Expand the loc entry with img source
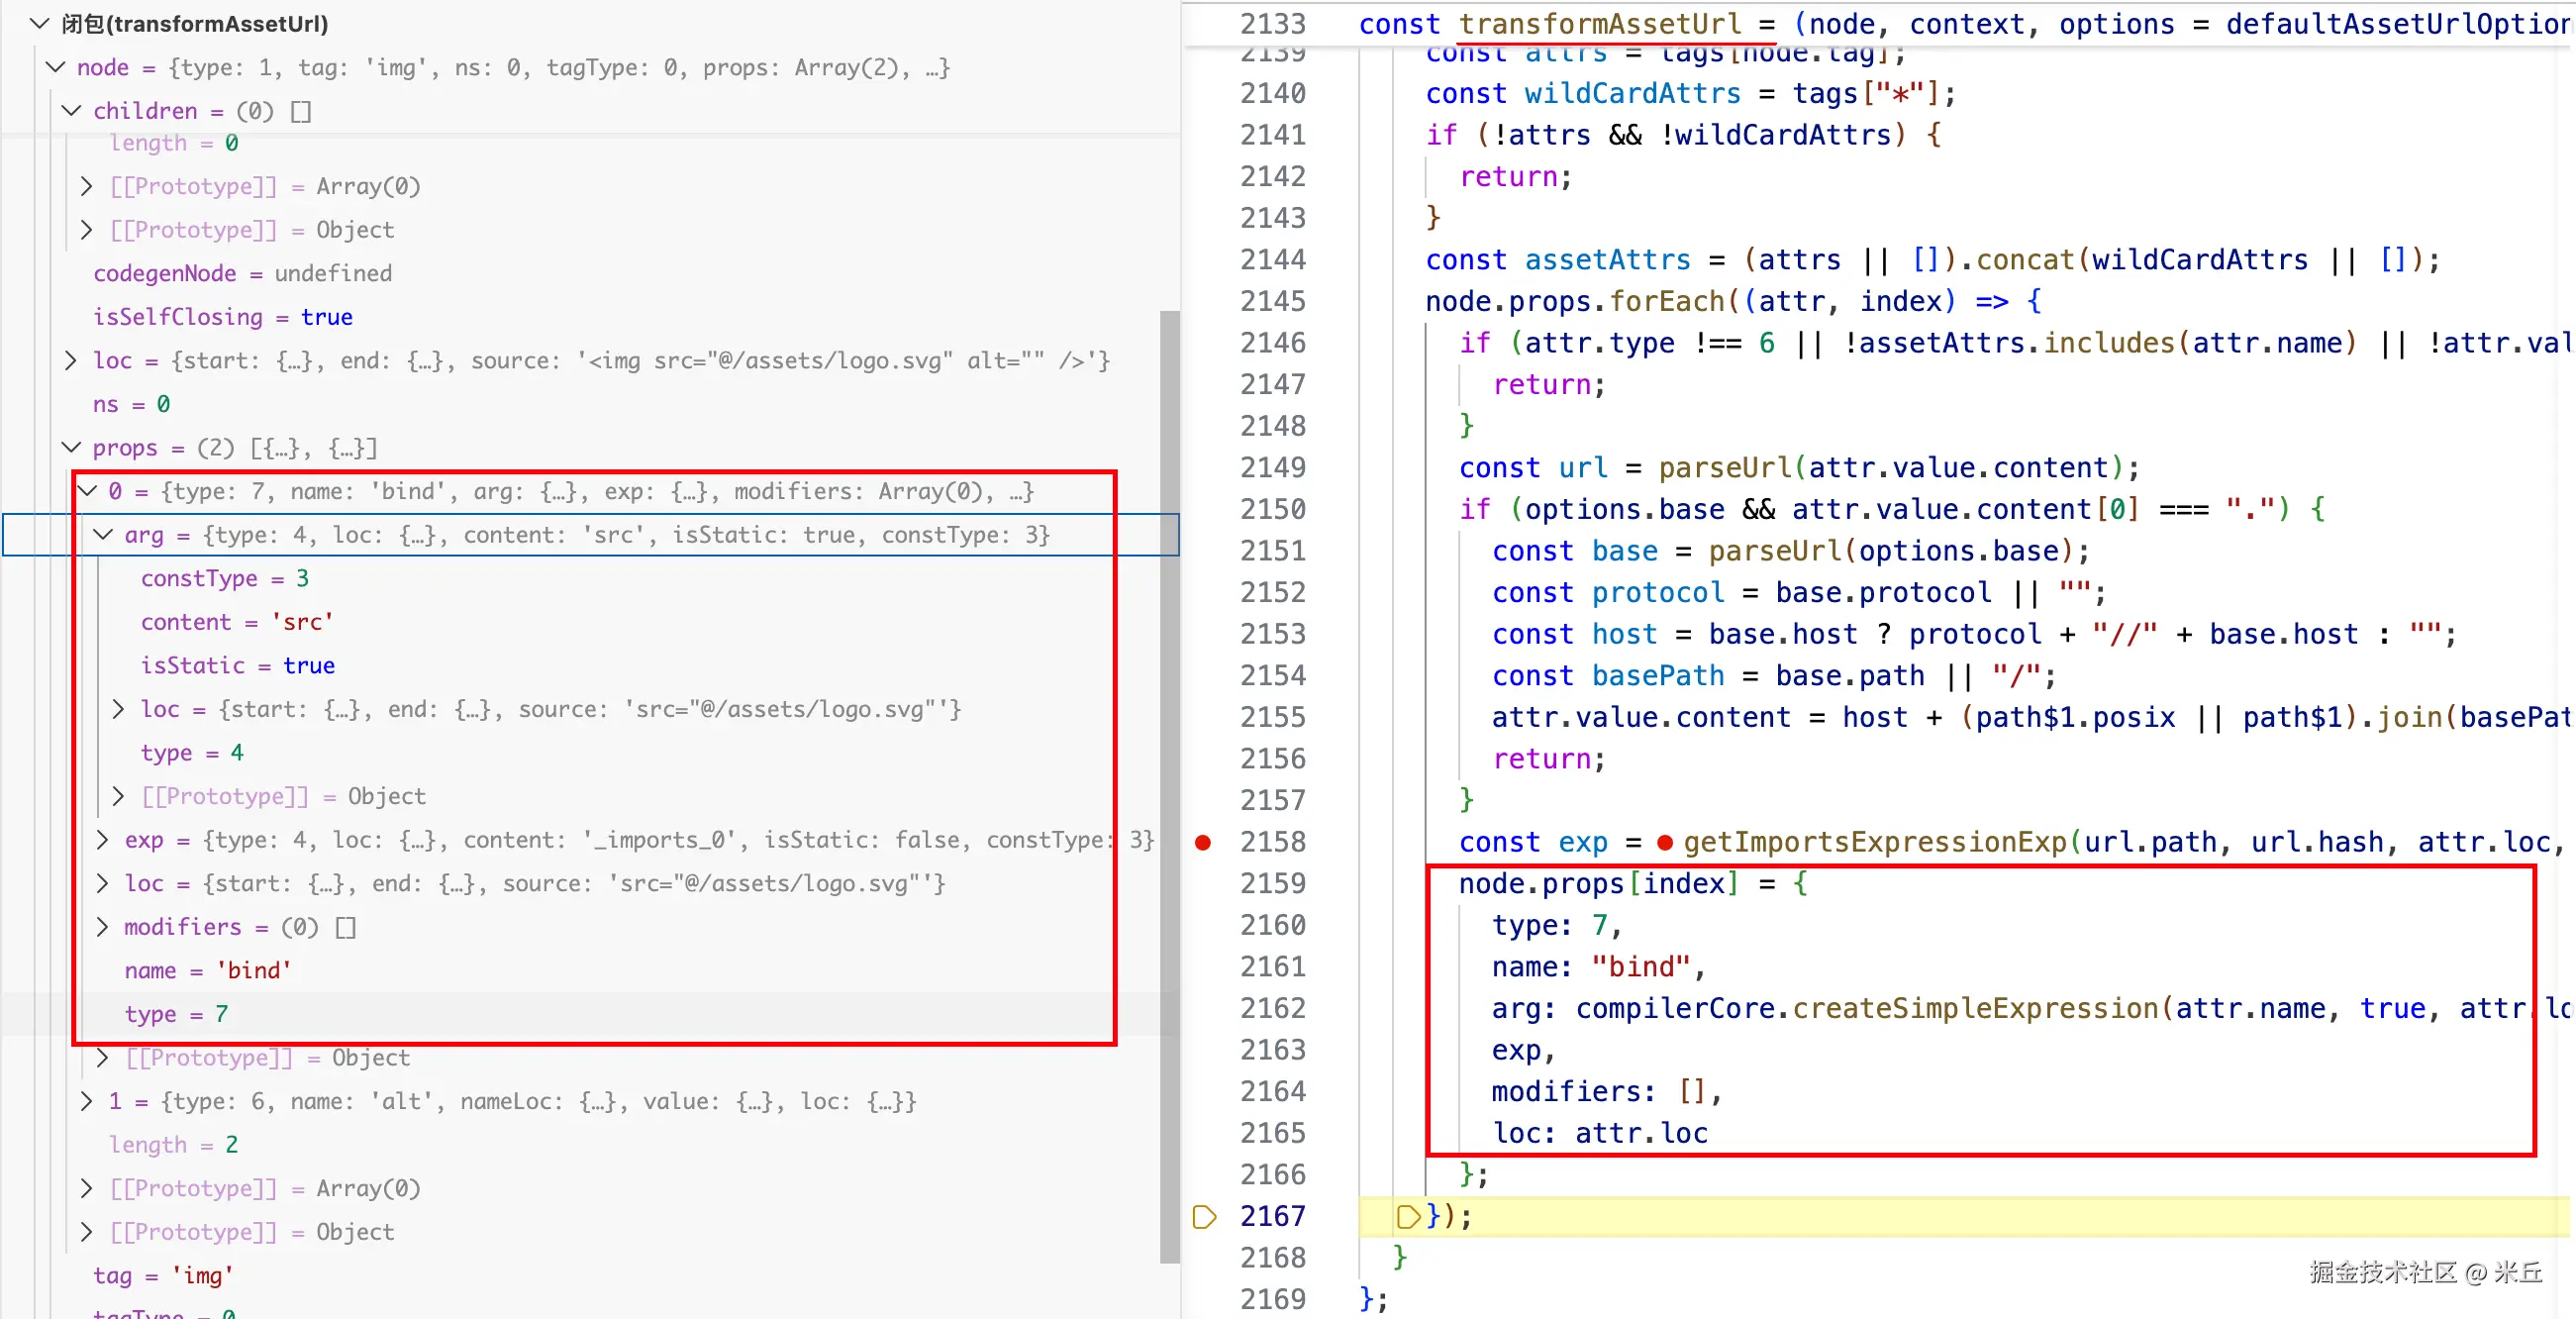The image size is (2576, 1319). click(x=71, y=360)
